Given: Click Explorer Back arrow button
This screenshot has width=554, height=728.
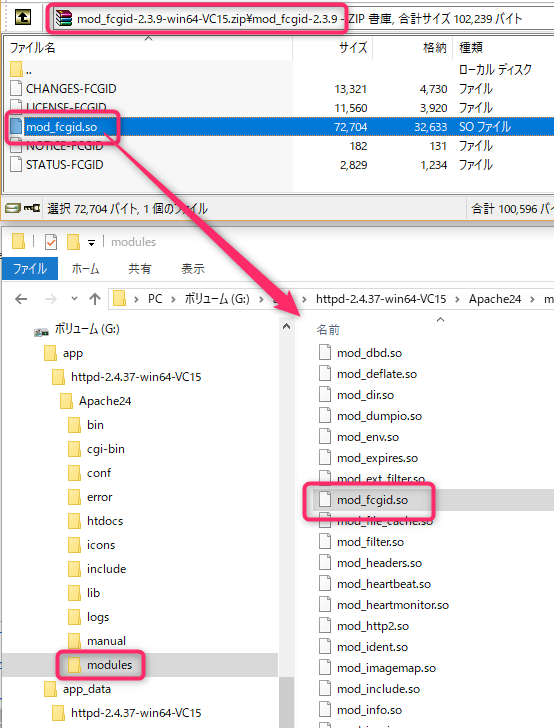Looking at the screenshot, I should point(21,299).
